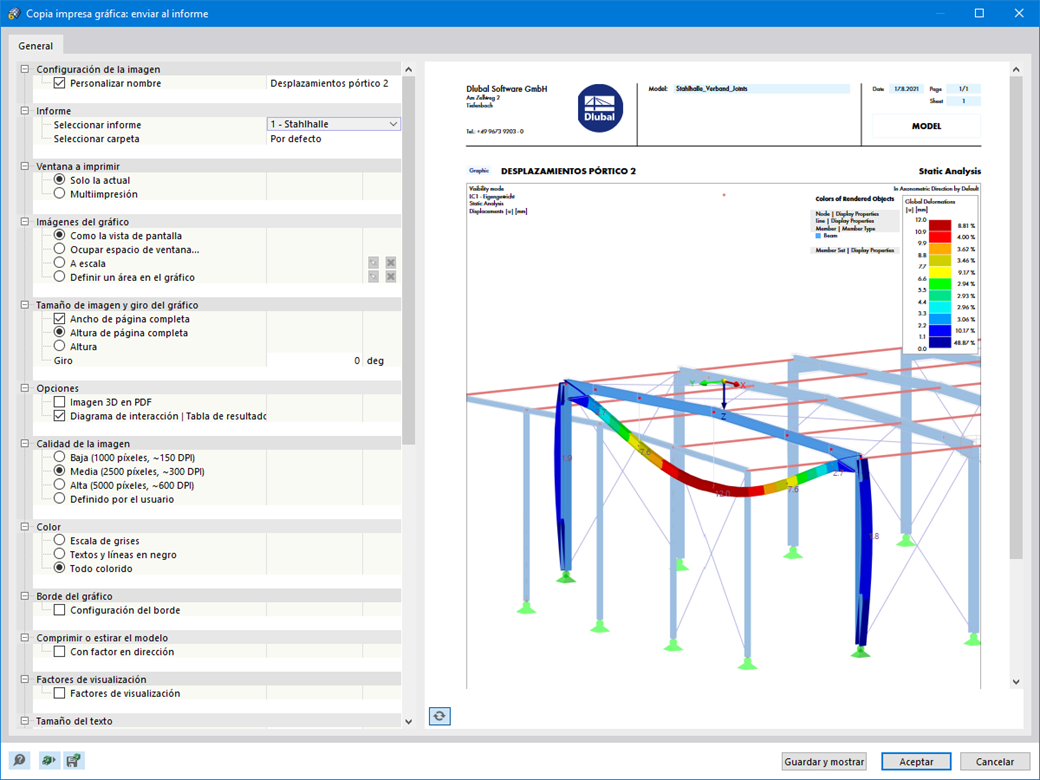1040x780 pixels.
Task: Enable Con factor en dirección checkbox
Action: 60,651
